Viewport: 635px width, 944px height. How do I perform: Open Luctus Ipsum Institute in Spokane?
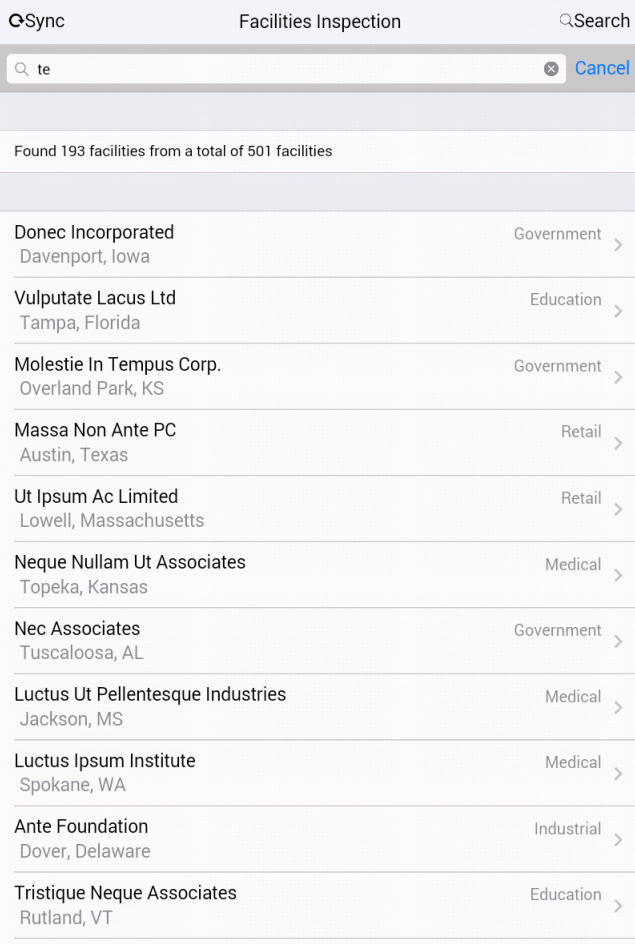pos(317,773)
